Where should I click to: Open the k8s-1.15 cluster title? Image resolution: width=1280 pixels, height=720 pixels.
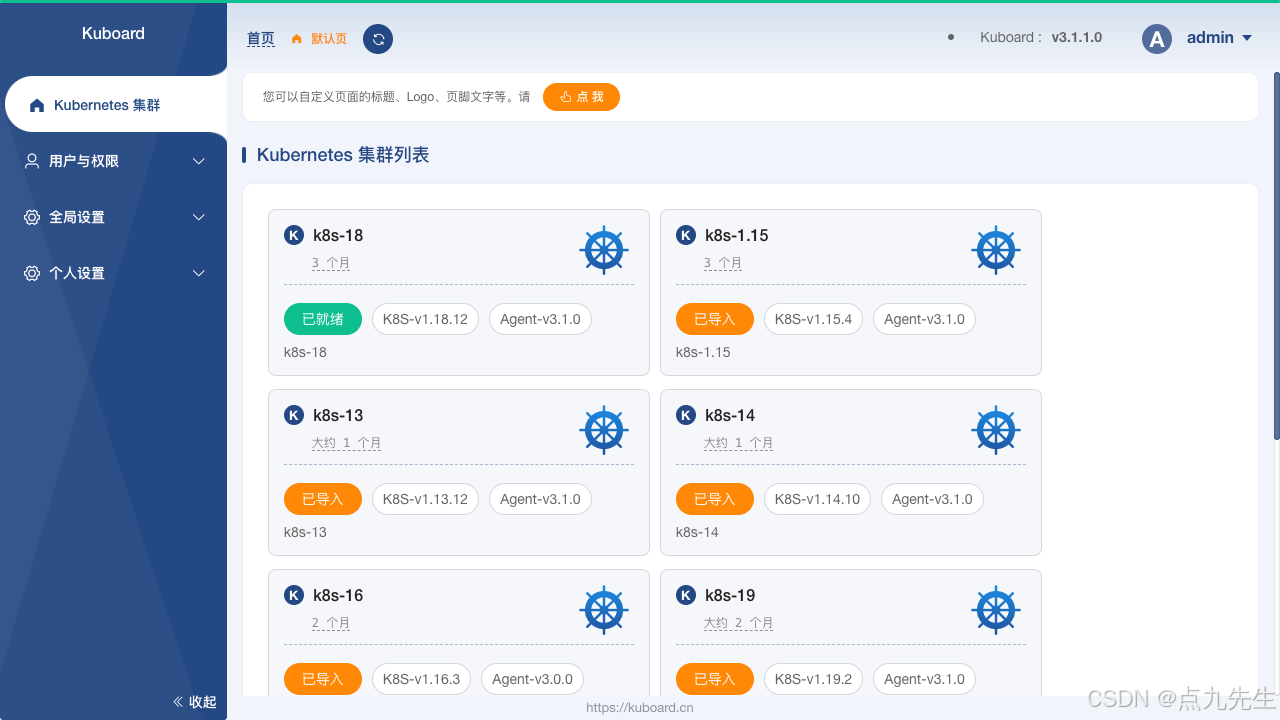pyautogui.click(x=737, y=235)
